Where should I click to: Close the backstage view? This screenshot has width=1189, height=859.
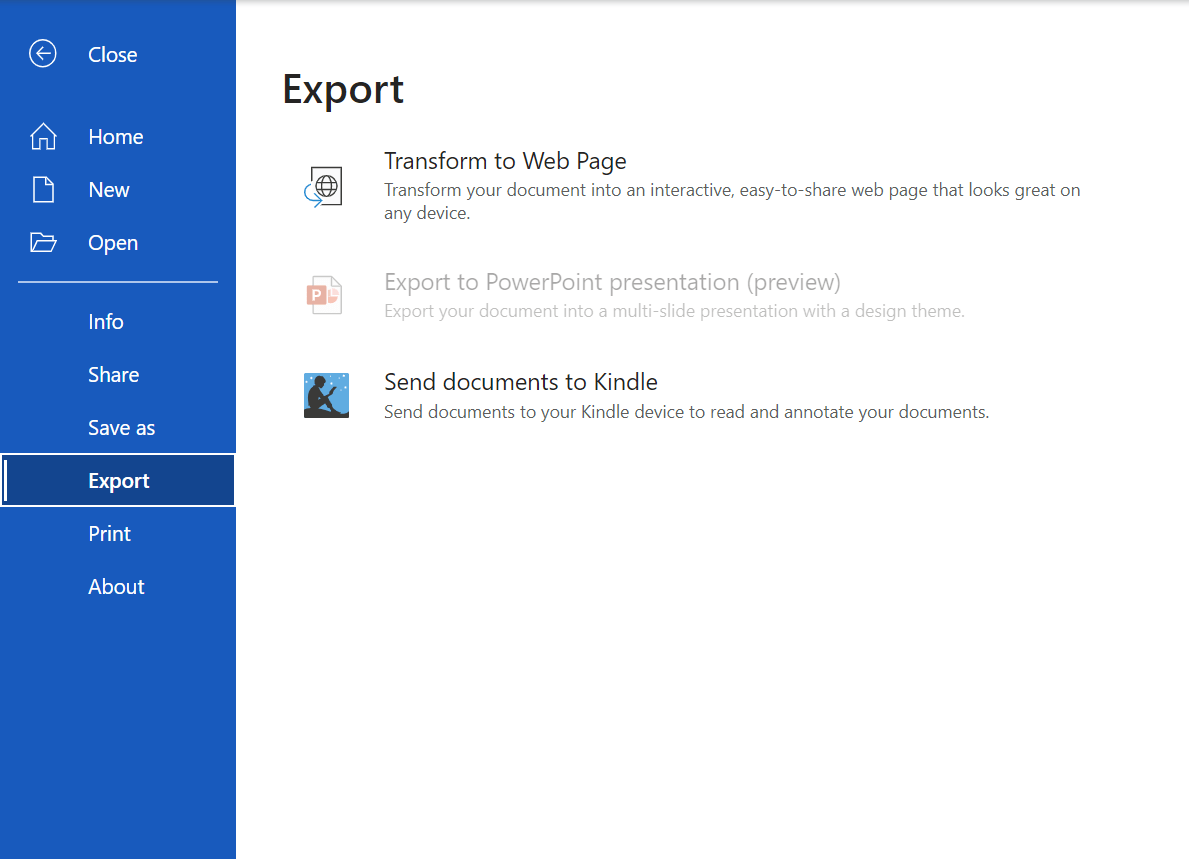(x=112, y=54)
